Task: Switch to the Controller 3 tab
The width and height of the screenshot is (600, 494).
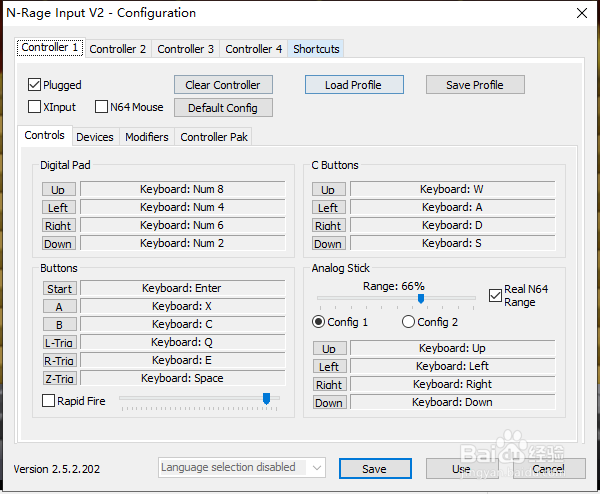Action: [186, 49]
